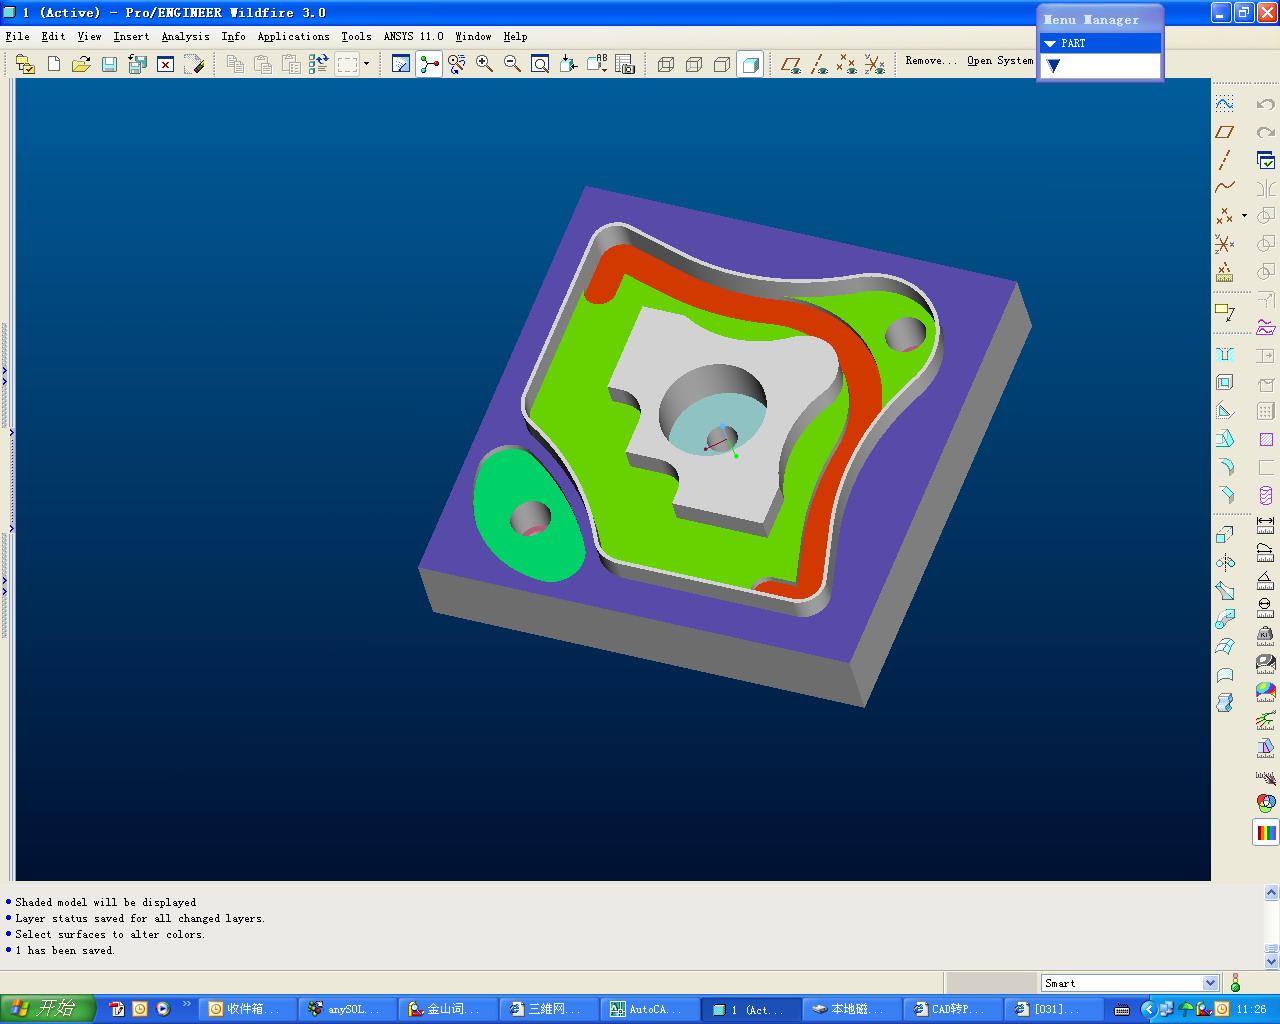
Task: Click the Mass Properties weight icon
Action: [1266, 636]
